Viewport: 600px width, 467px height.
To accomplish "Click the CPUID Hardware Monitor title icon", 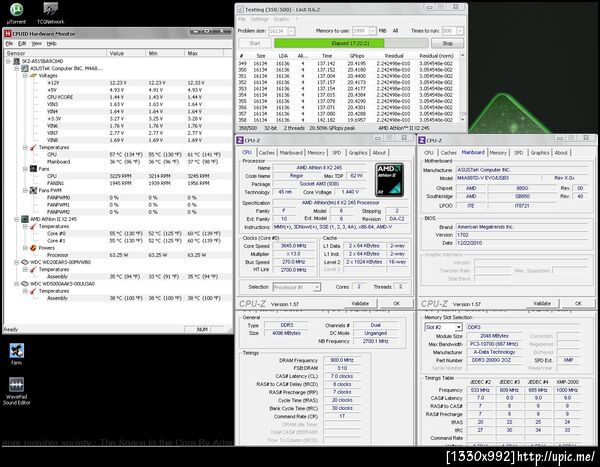I will (x=8, y=34).
